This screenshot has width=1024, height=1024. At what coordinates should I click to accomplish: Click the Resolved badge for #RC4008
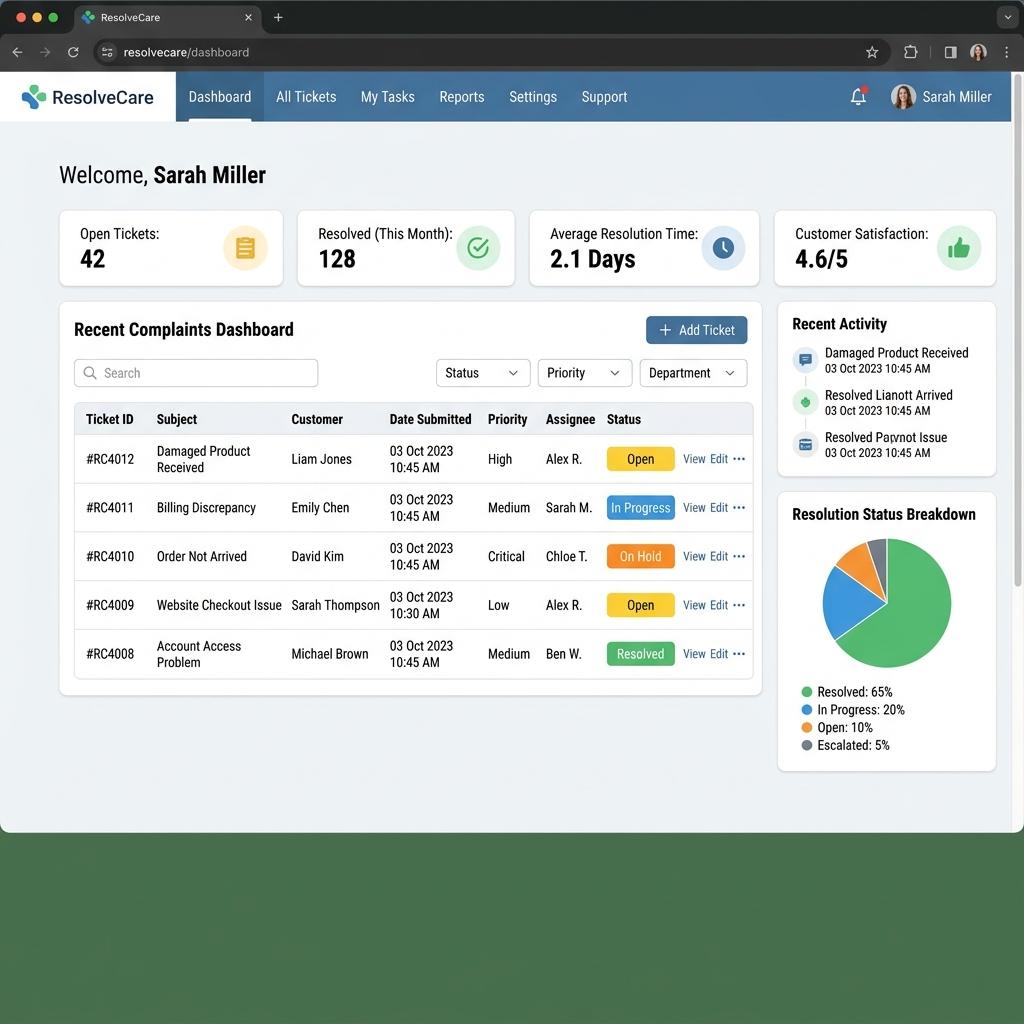tap(640, 654)
